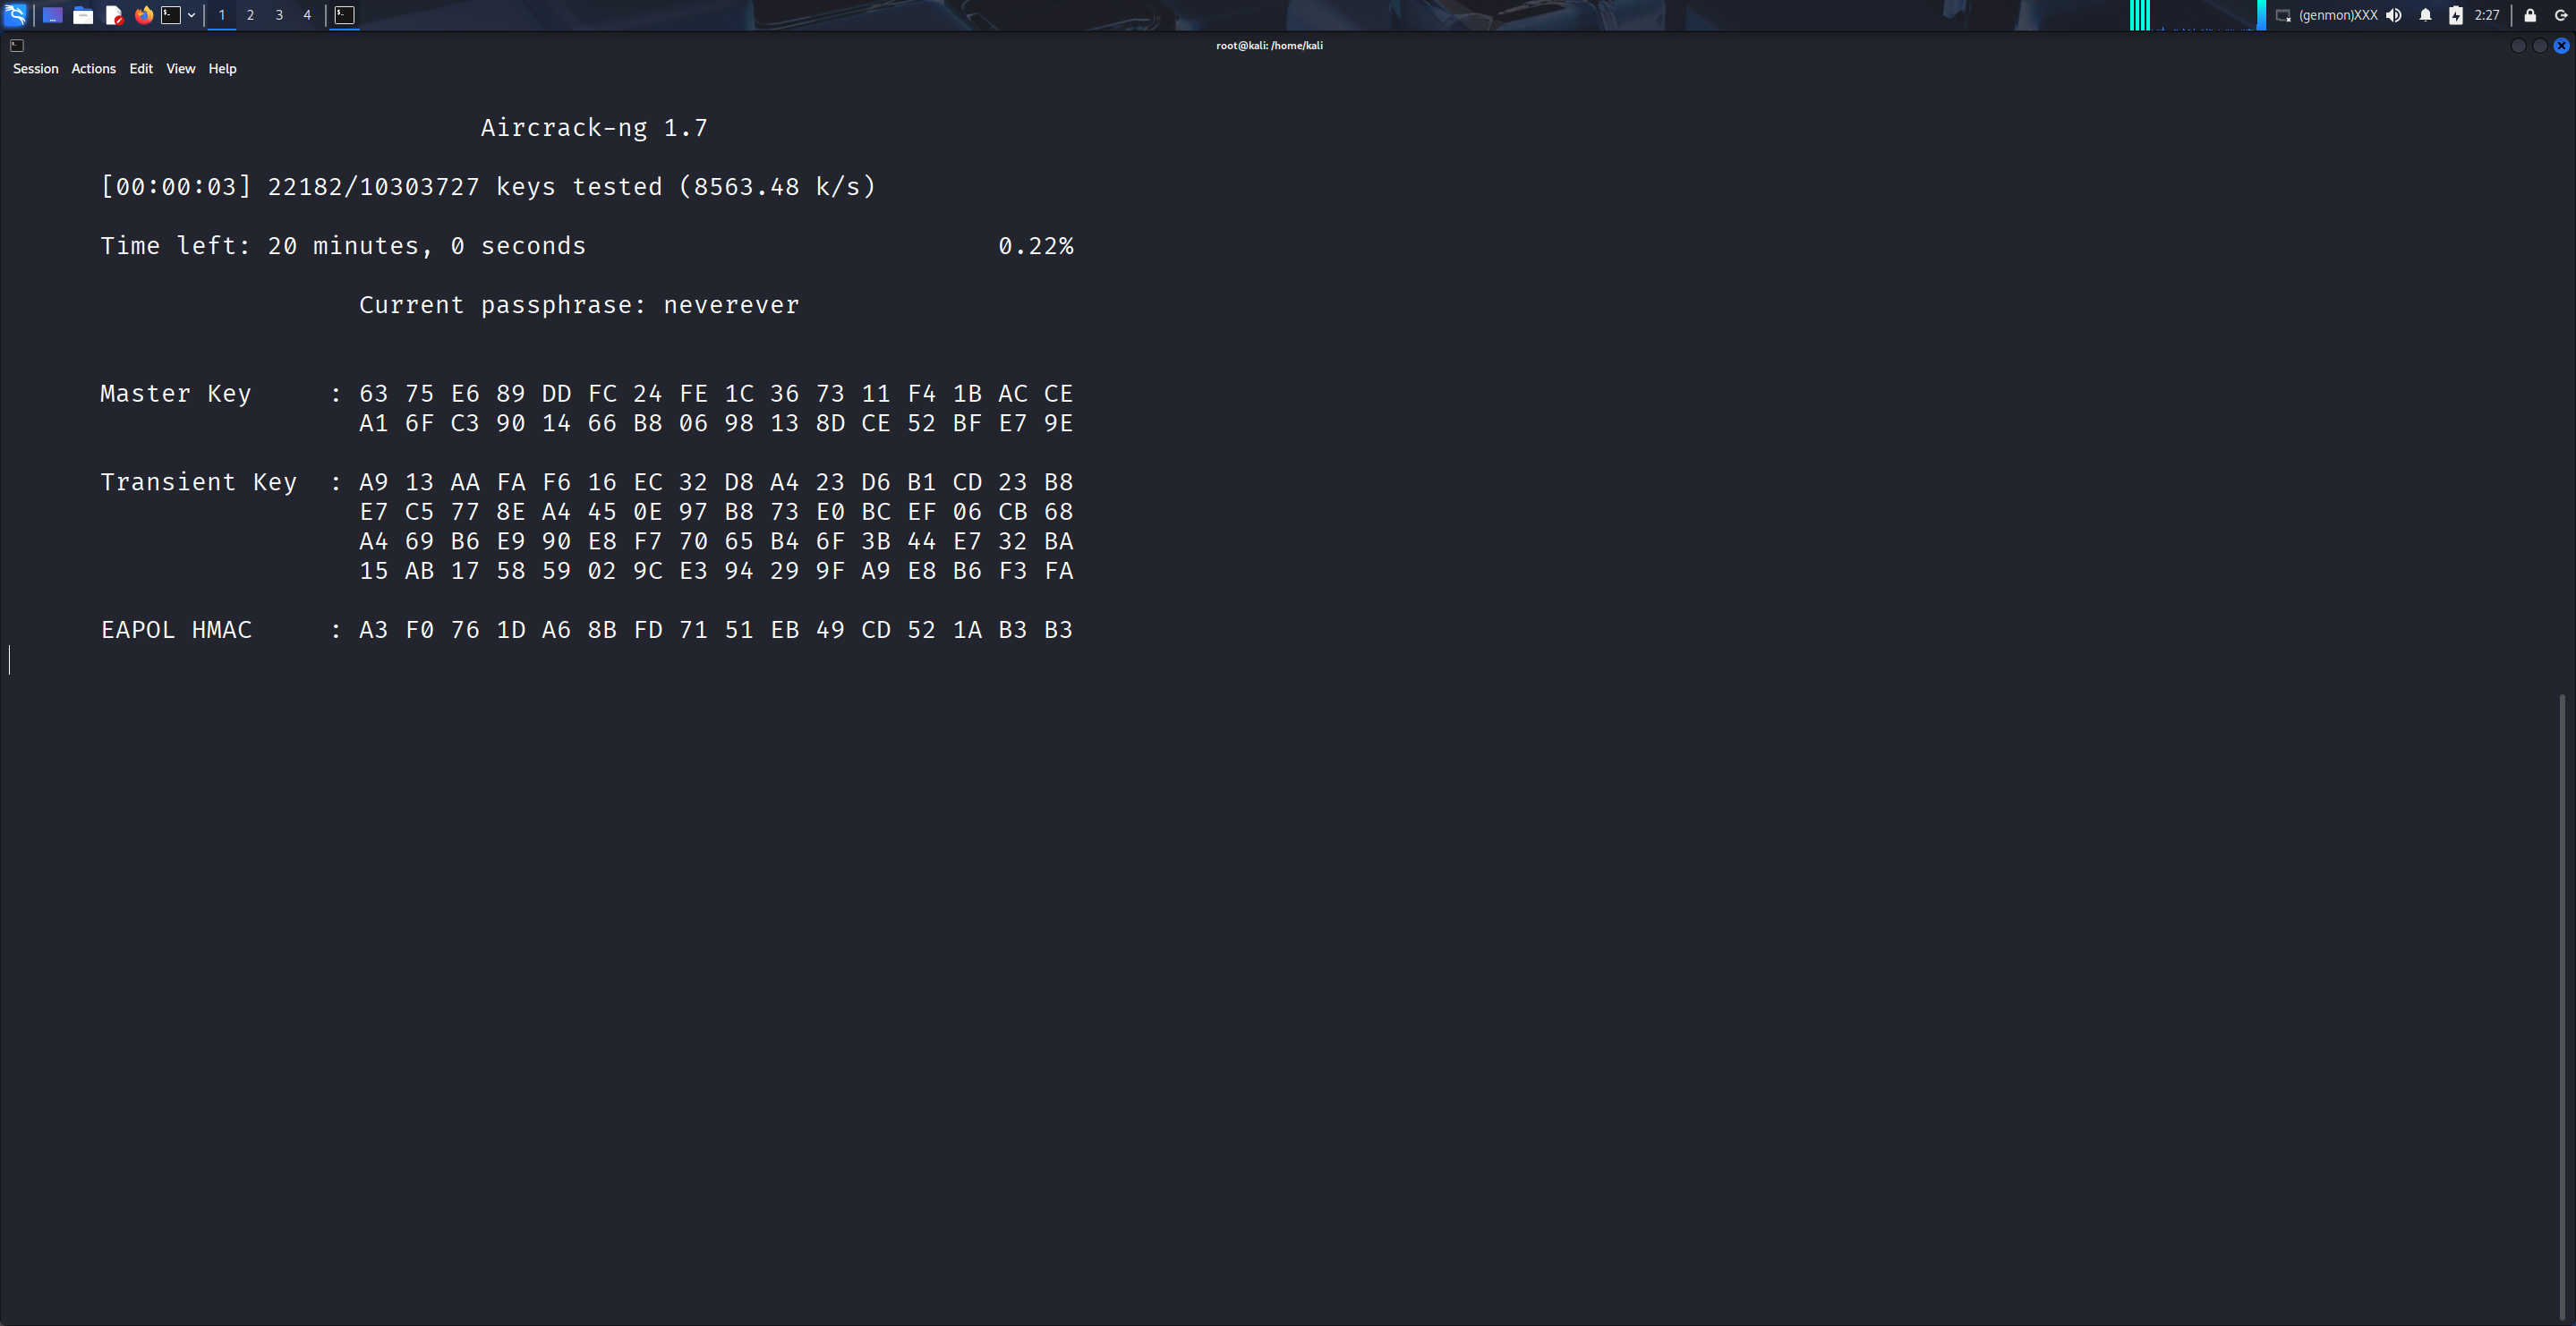Click the Show Desktop panel icon
2576x1326 pixels.
click(53, 15)
